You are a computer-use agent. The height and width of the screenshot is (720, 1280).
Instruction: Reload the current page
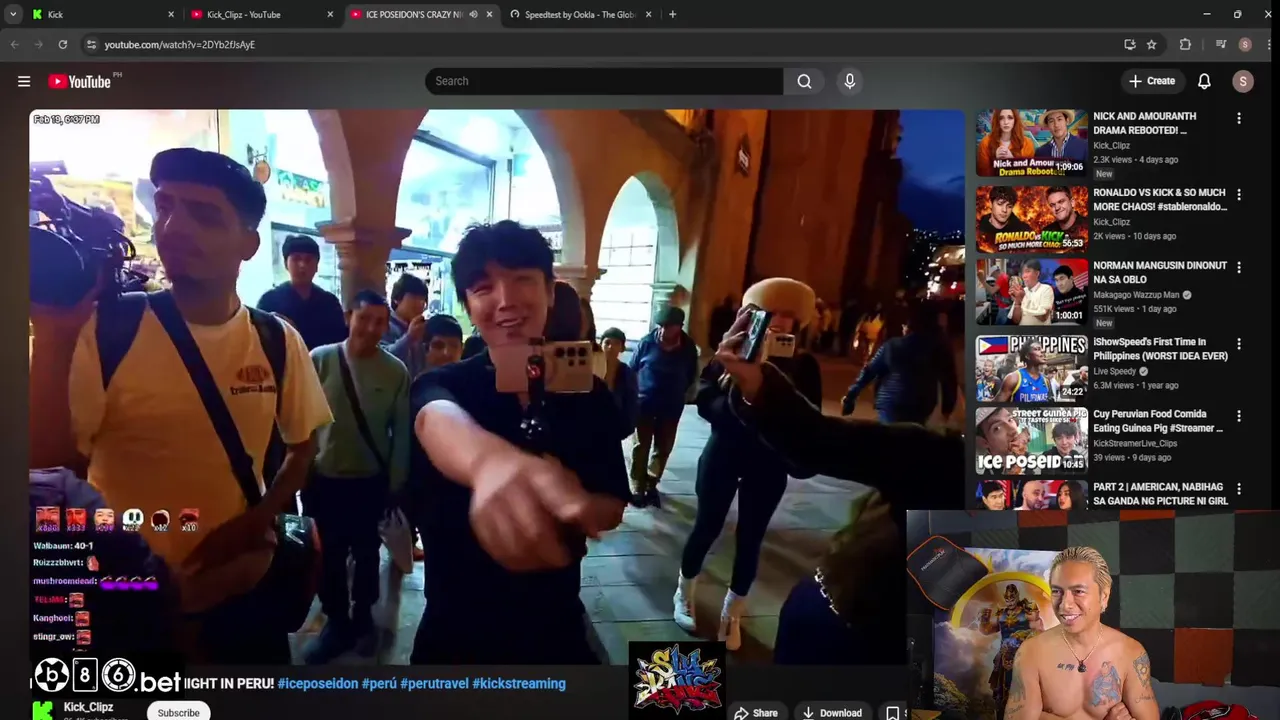tap(62, 44)
